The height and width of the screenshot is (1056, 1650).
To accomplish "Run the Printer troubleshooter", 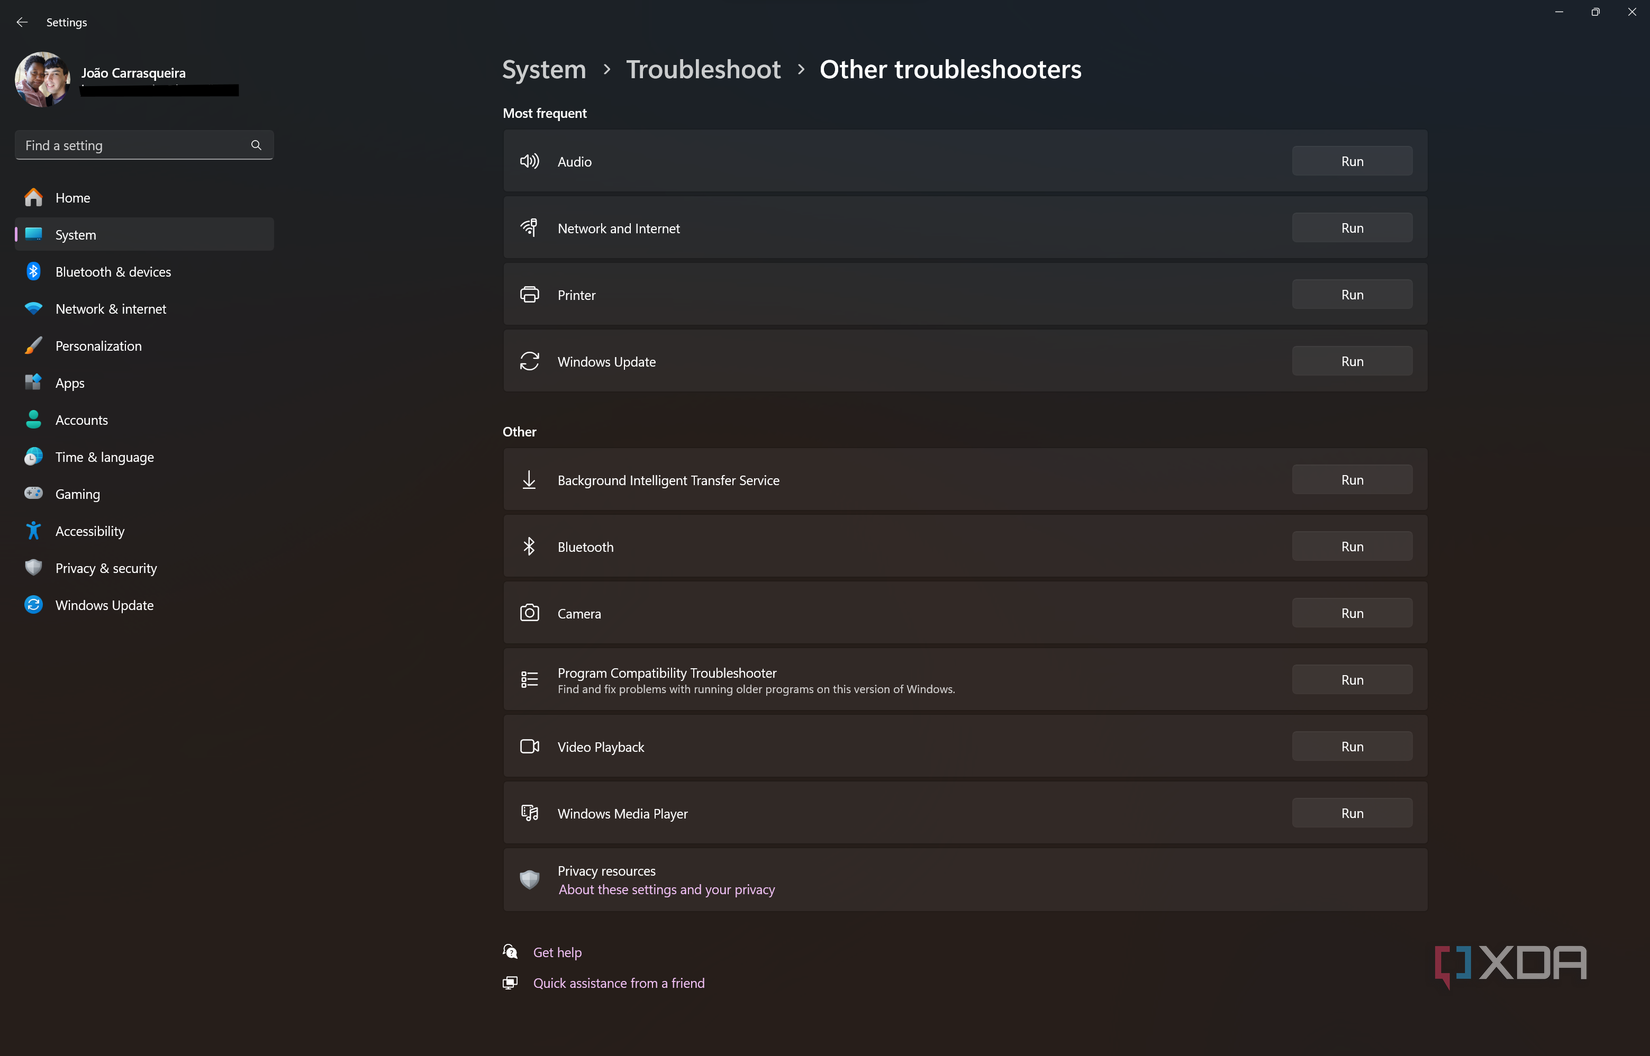I will 1352,295.
